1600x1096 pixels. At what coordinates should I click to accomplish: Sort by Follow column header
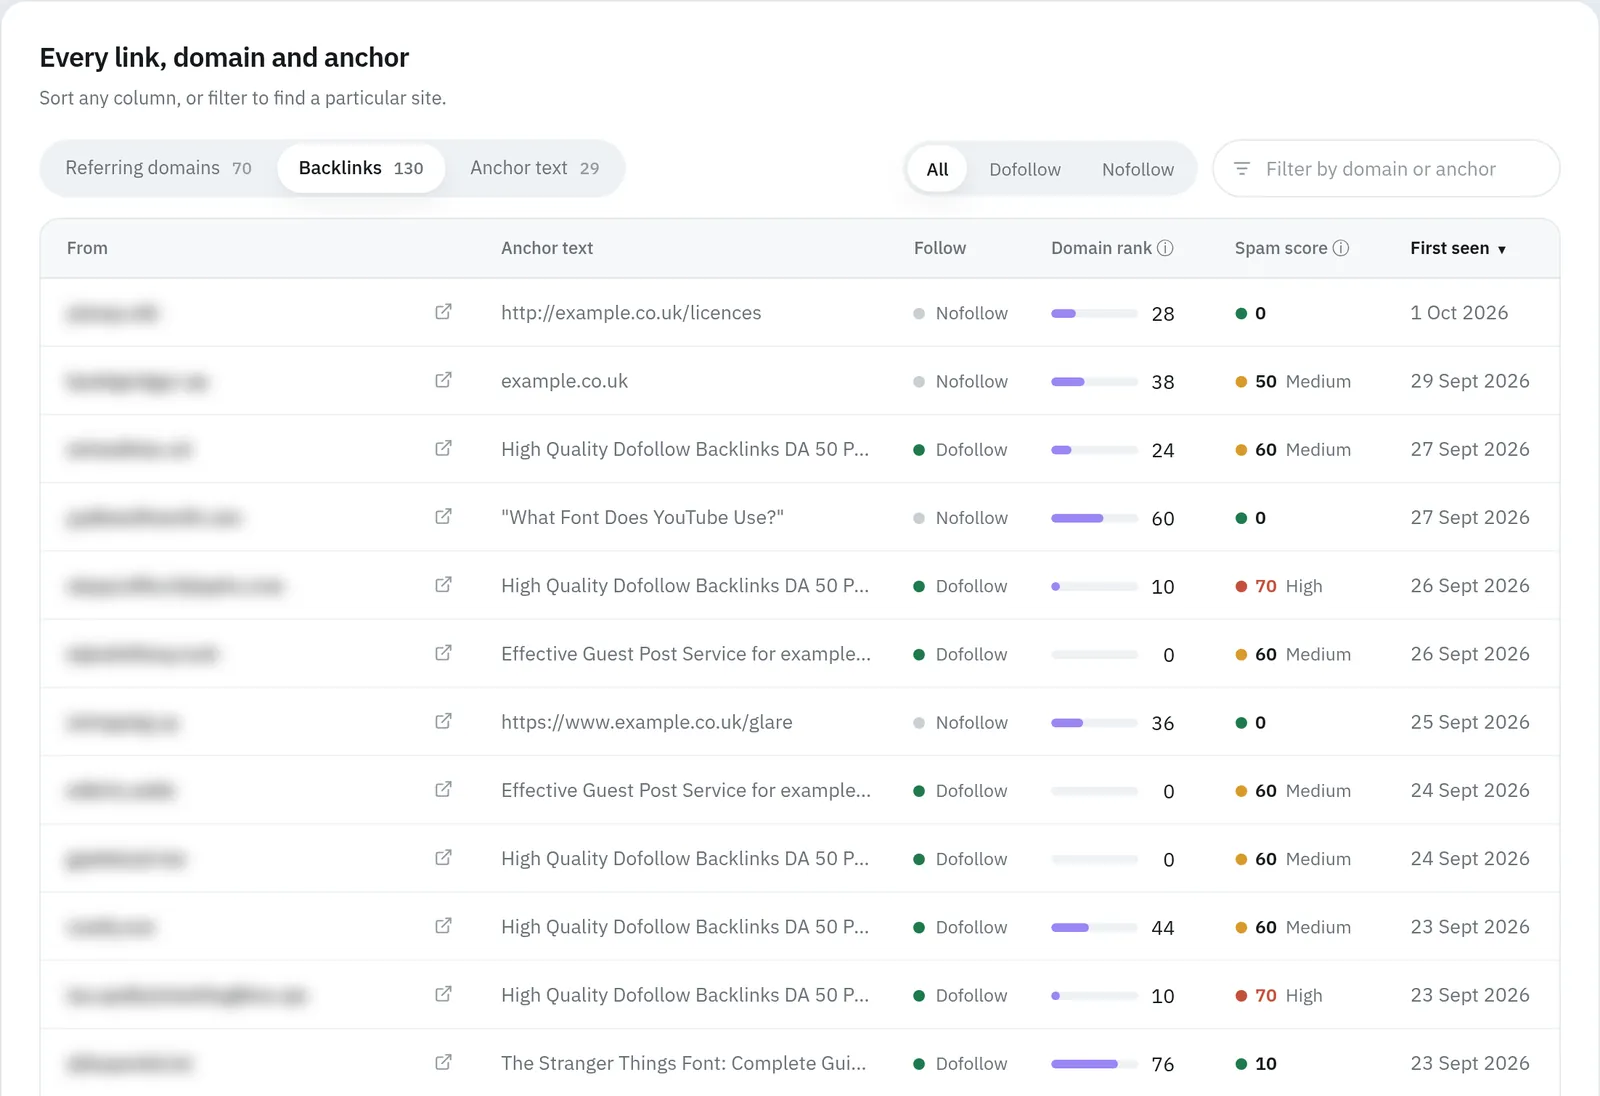(x=940, y=248)
